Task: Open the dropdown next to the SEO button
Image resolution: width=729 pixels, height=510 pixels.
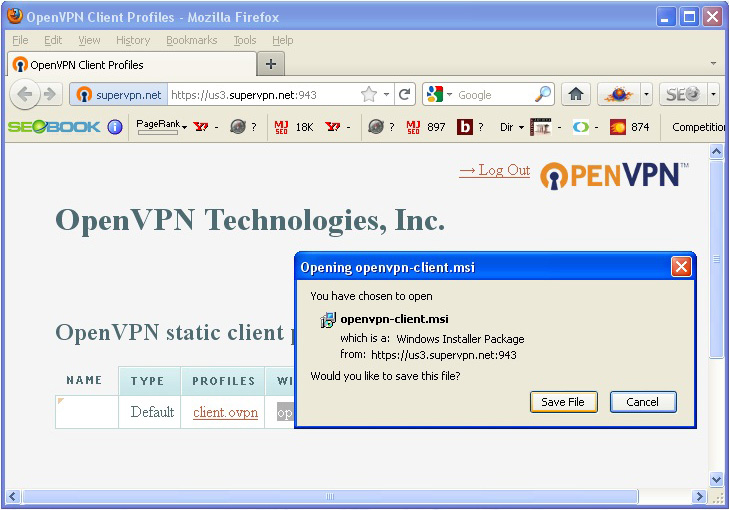Action: click(x=713, y=94)
